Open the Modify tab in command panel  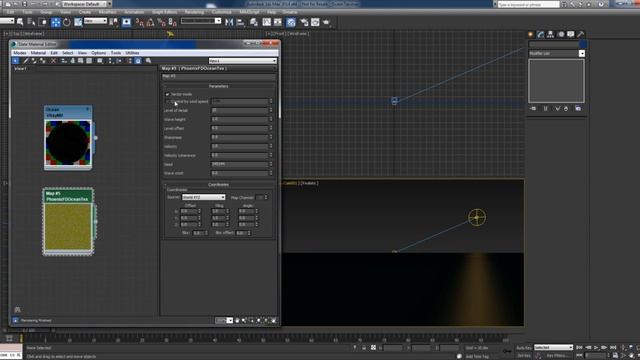[x=540, y=34]
